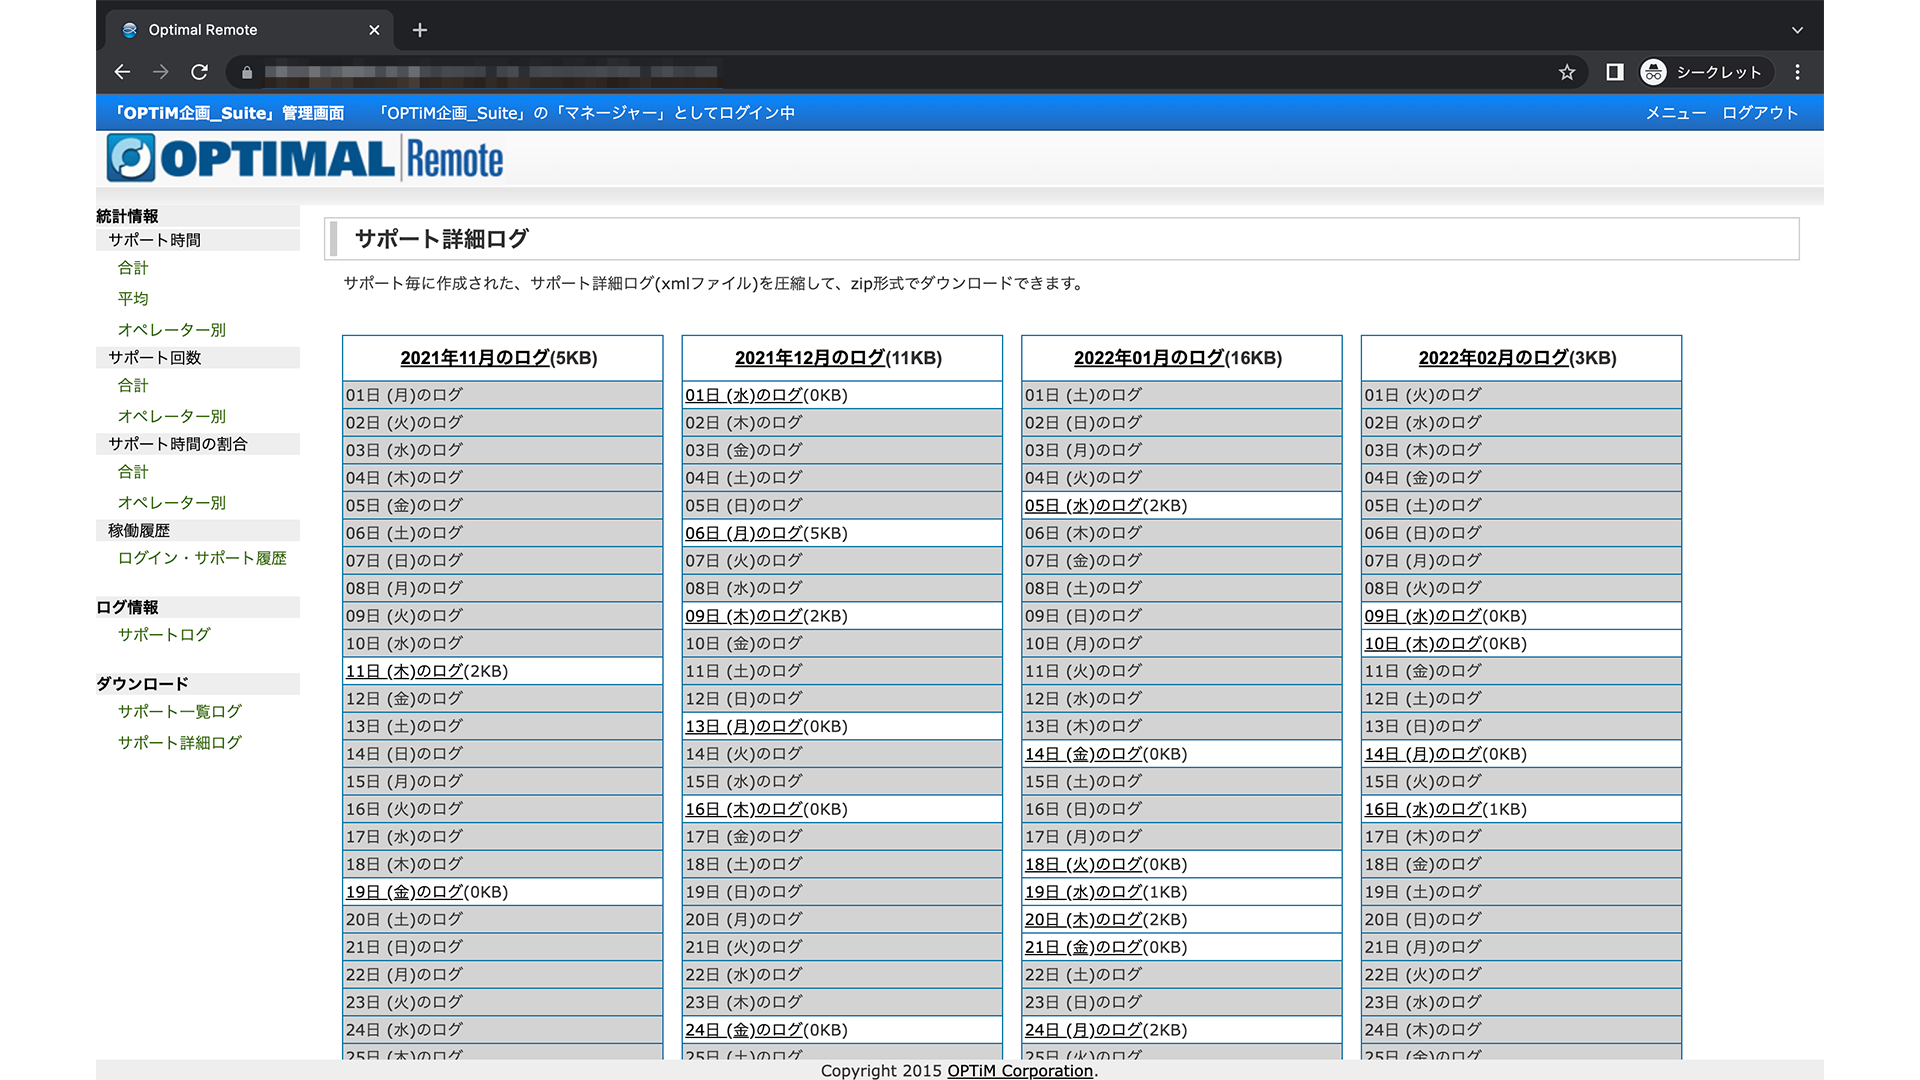Download January 20日 (木)のログ
The image size is (1920, 1080).
(1083, 920)
